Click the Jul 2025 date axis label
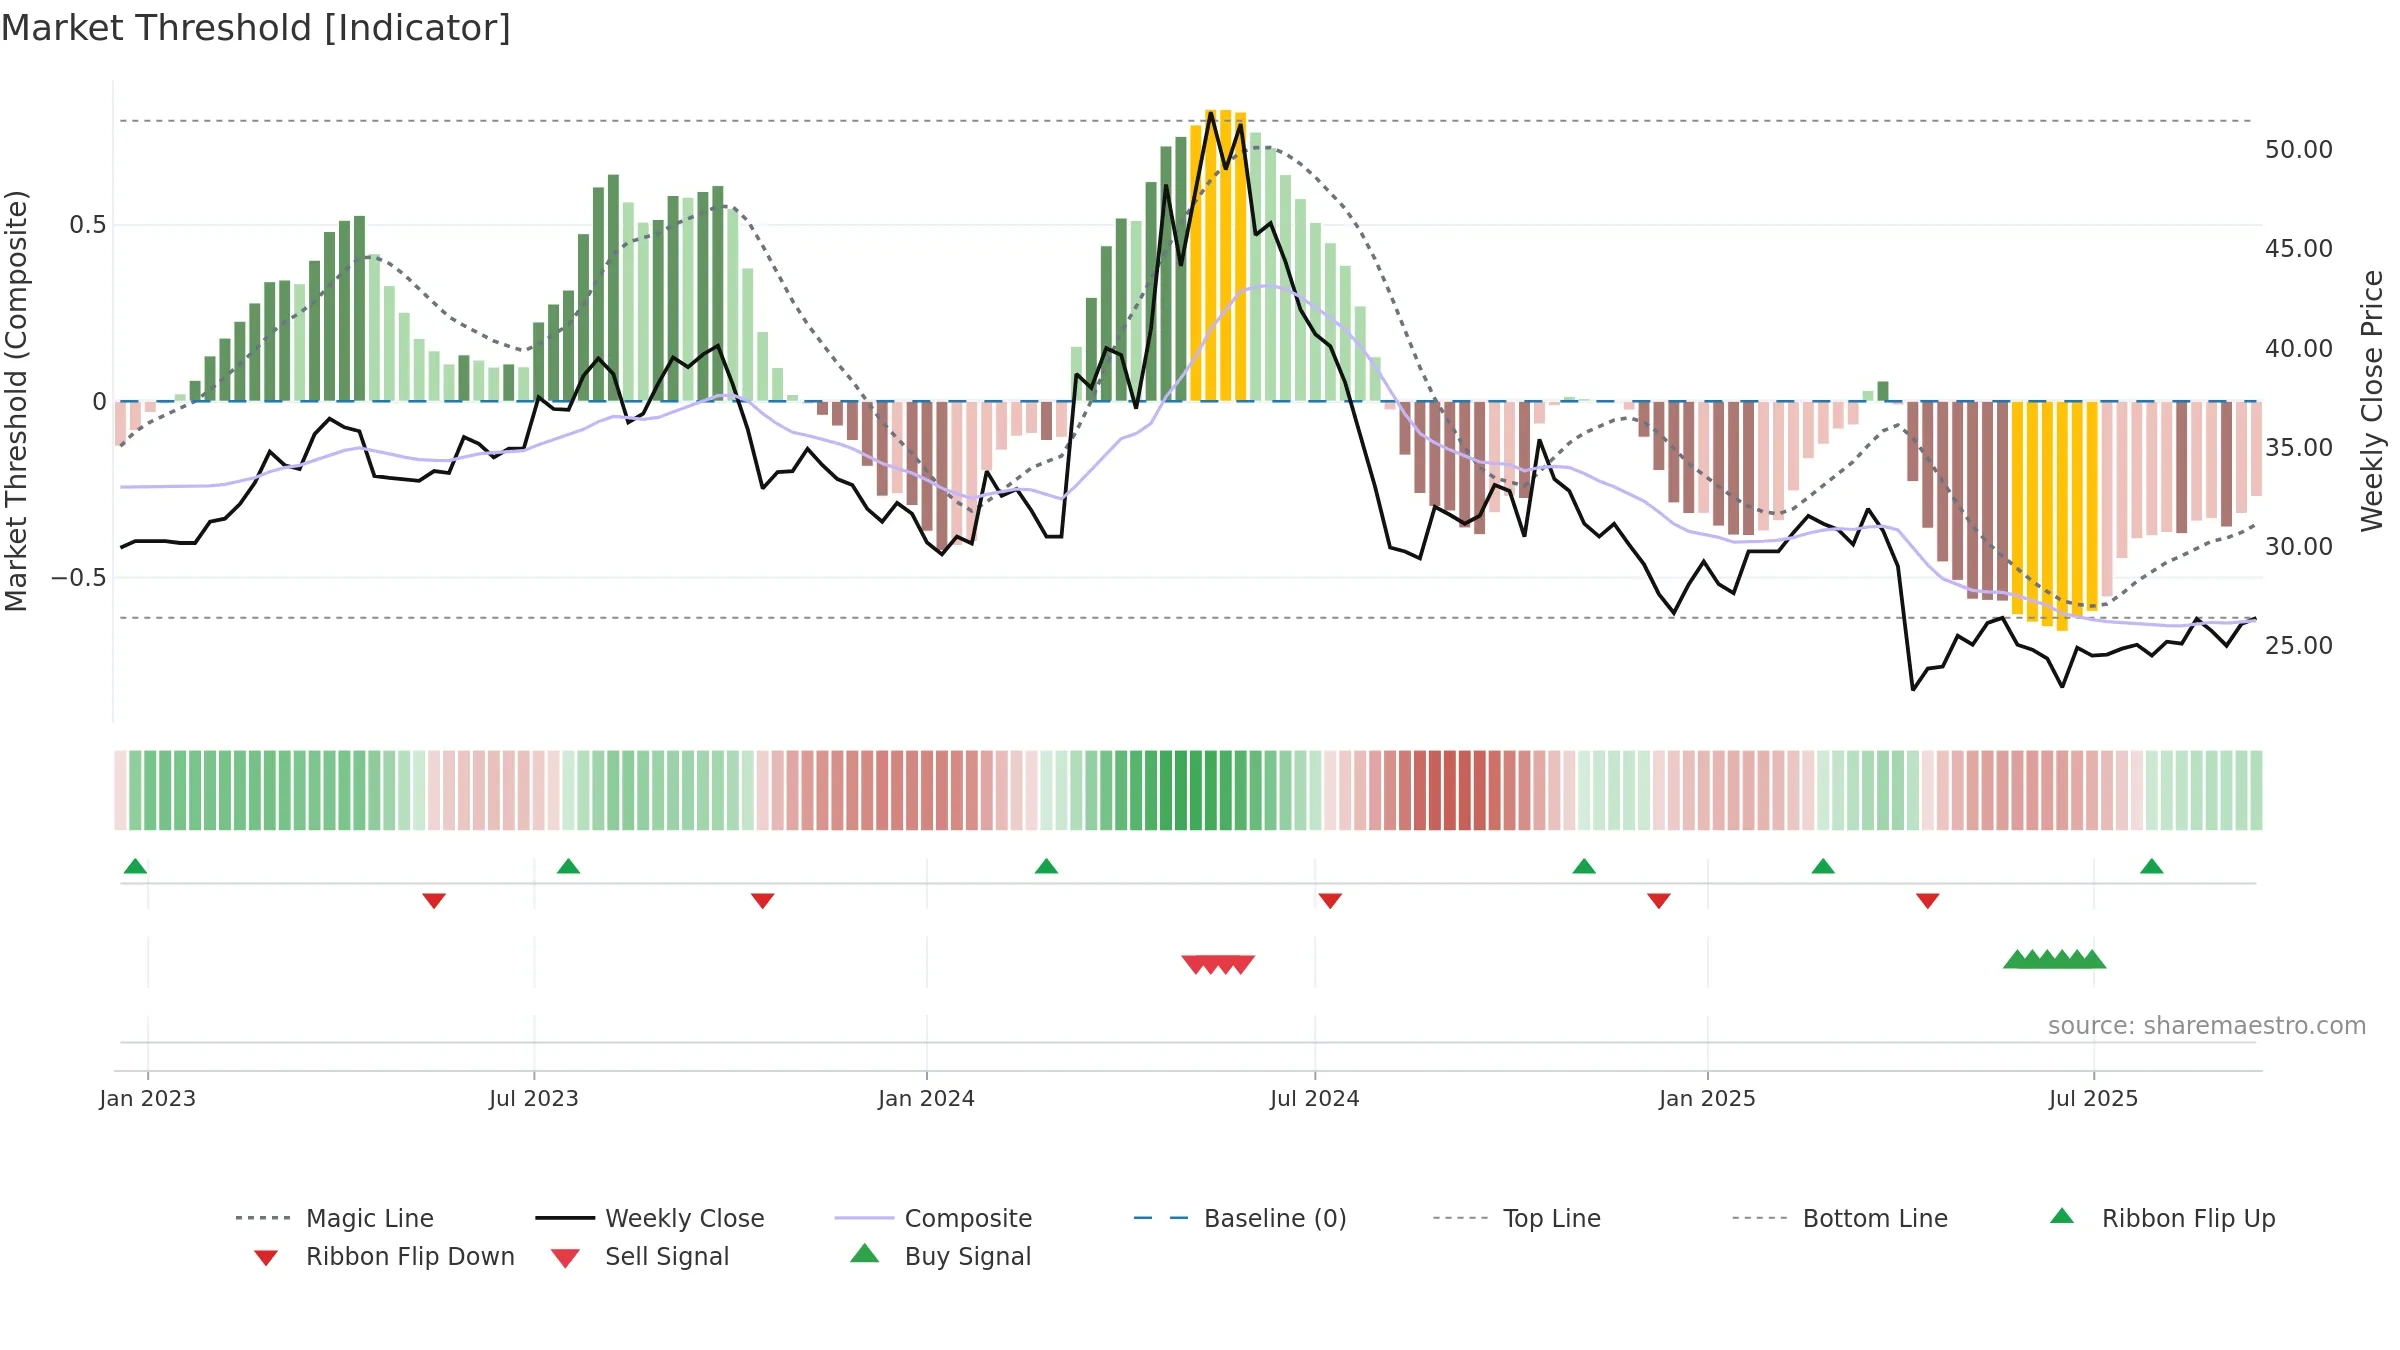 2094,1099
